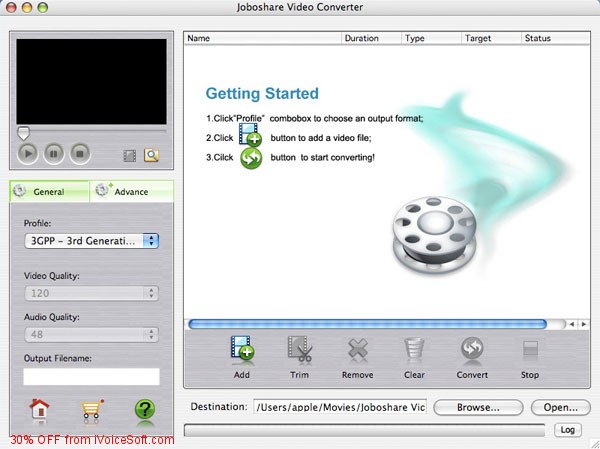Image resolution: width=600 pixels, height=449 pixels.
Task: Click the Audio Quality stepper arrows
Action: (152, 335)
